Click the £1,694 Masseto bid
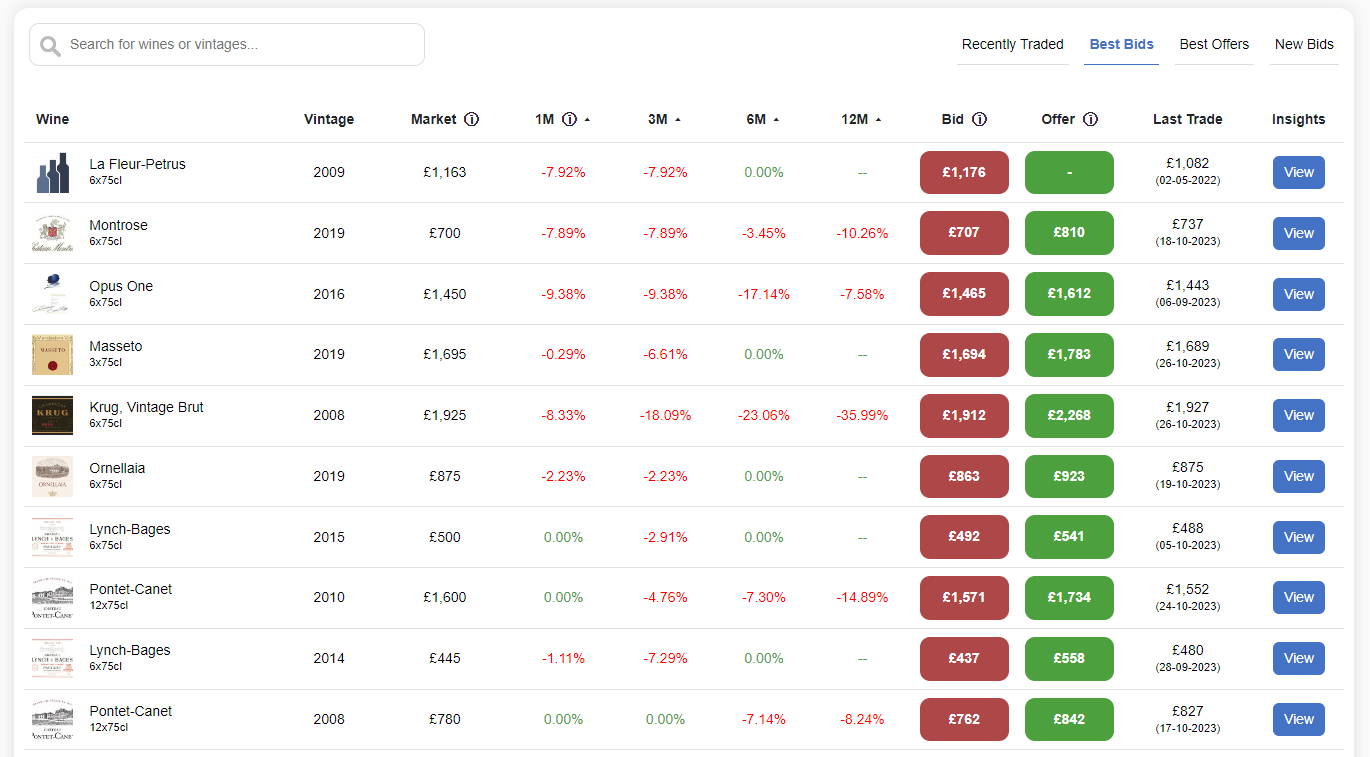 [964, 354]
